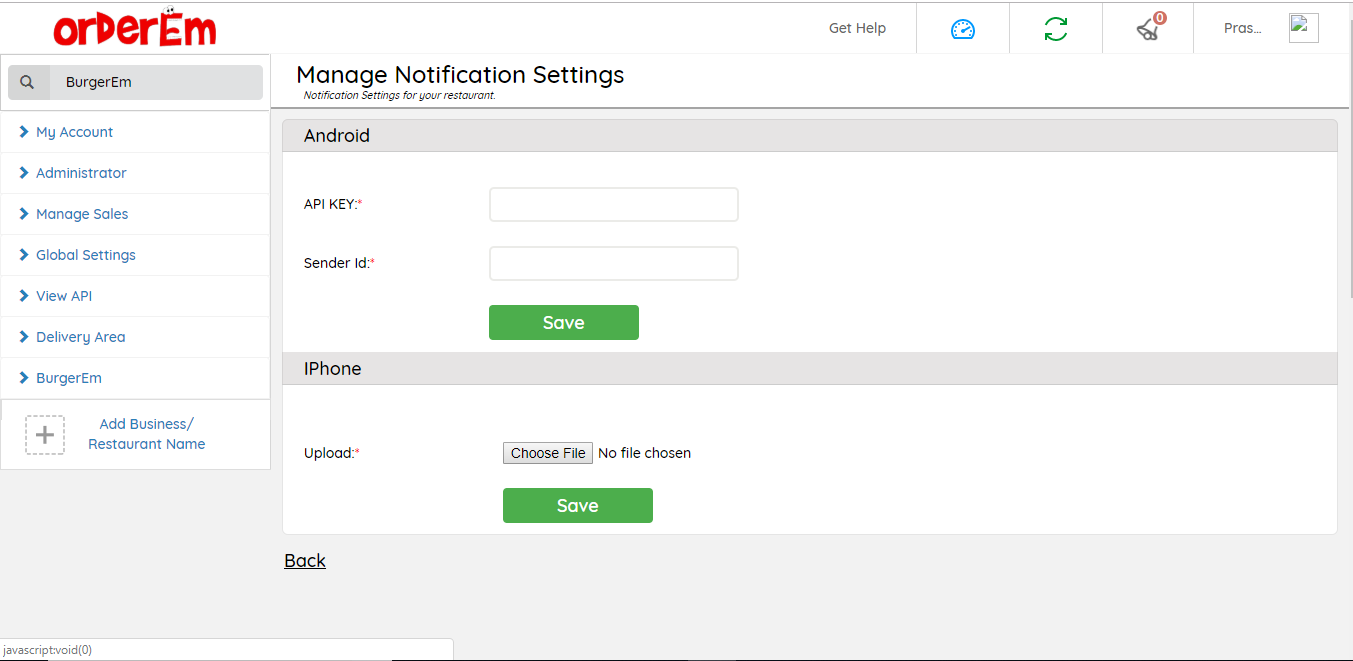Save the Android notification settings
Screen dimensions: 1353x661
click(563, 323)
